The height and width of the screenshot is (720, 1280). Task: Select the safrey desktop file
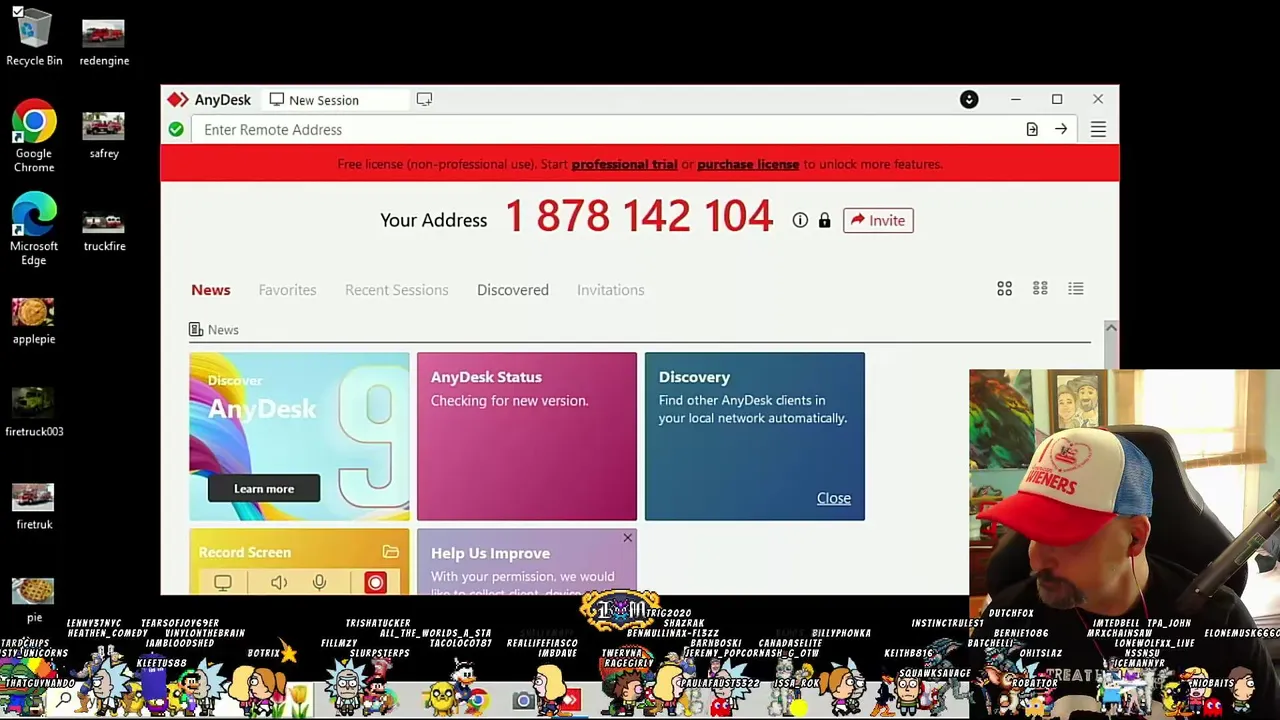[x=104, y=135]
